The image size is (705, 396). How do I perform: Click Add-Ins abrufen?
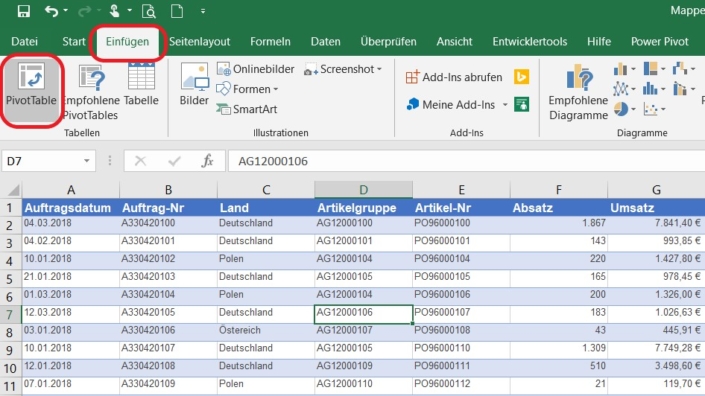[x=454, y=77]
